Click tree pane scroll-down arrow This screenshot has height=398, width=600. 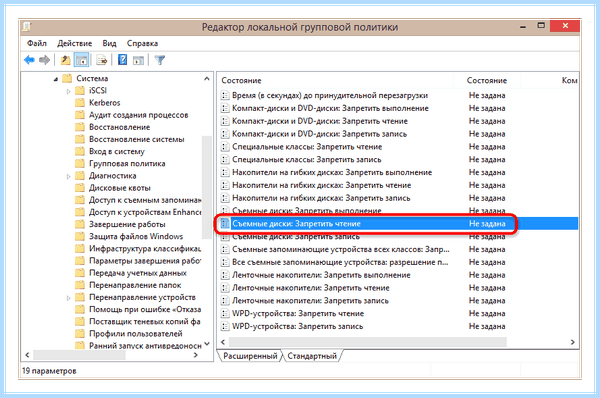[x=207, y=344]
